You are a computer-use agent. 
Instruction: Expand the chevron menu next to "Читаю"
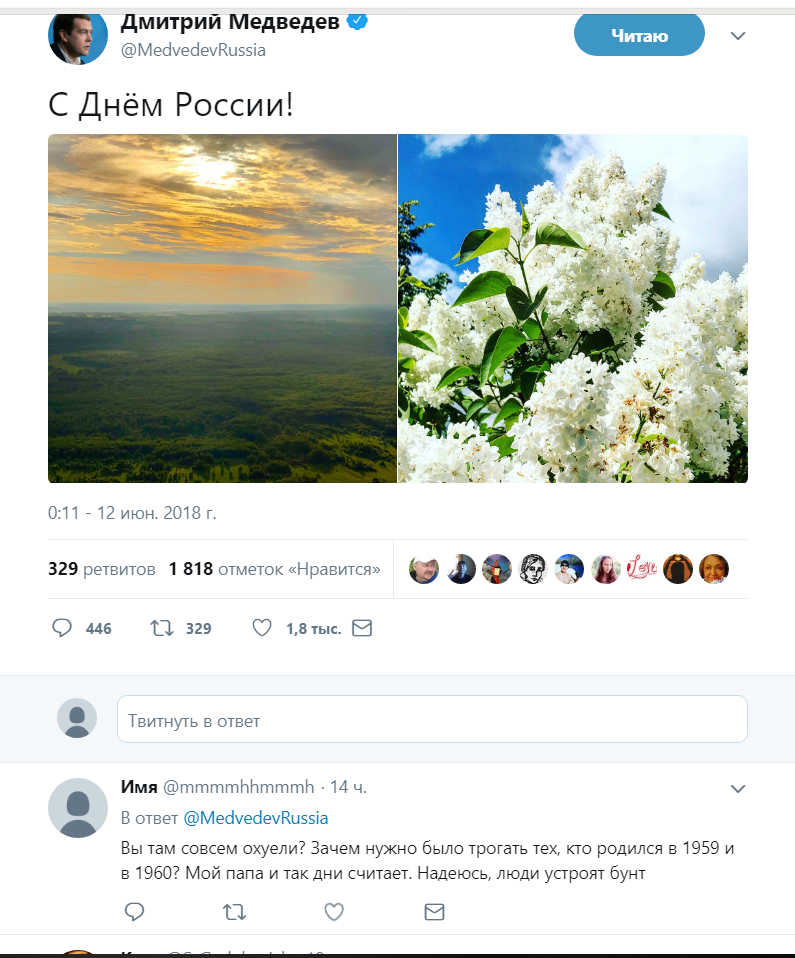(x=738, y=36)
